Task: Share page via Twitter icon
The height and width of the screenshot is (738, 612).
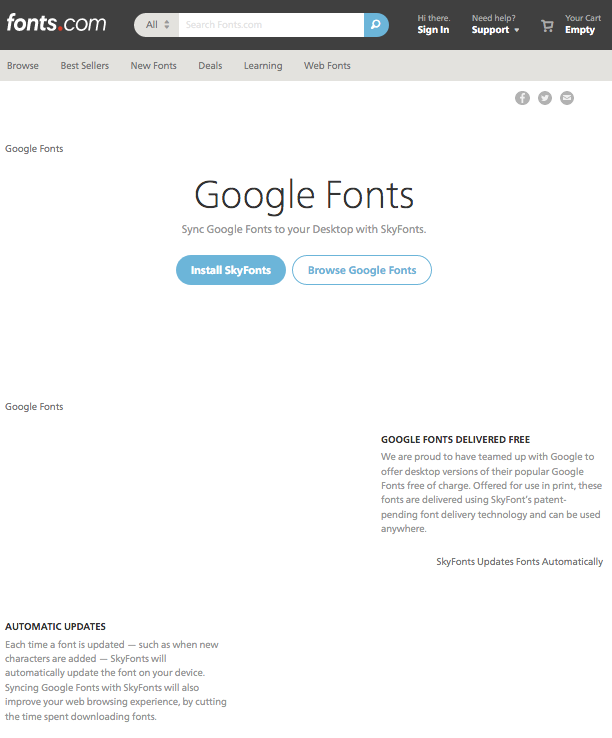Action: (545, 98)
